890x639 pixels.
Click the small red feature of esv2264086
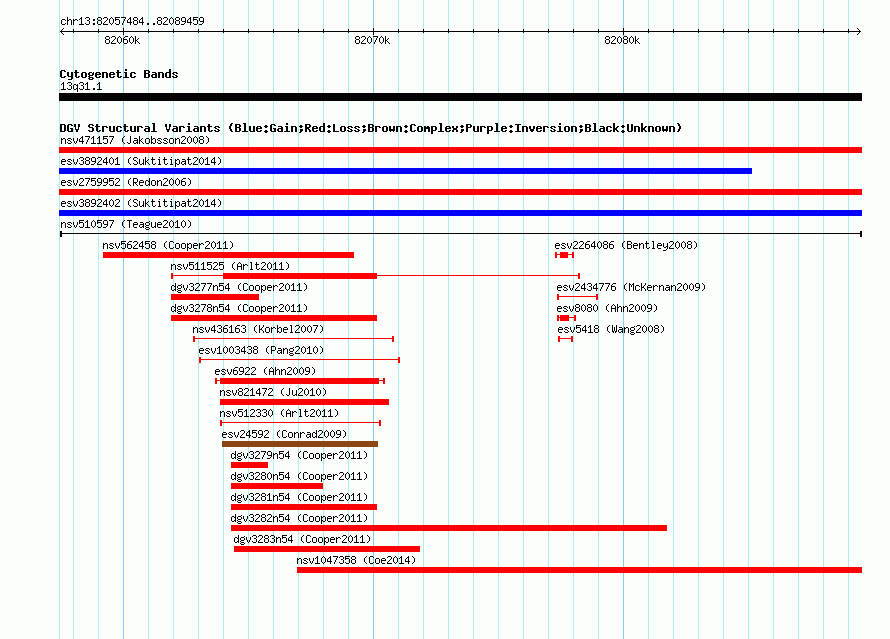[x=564, y=255]
